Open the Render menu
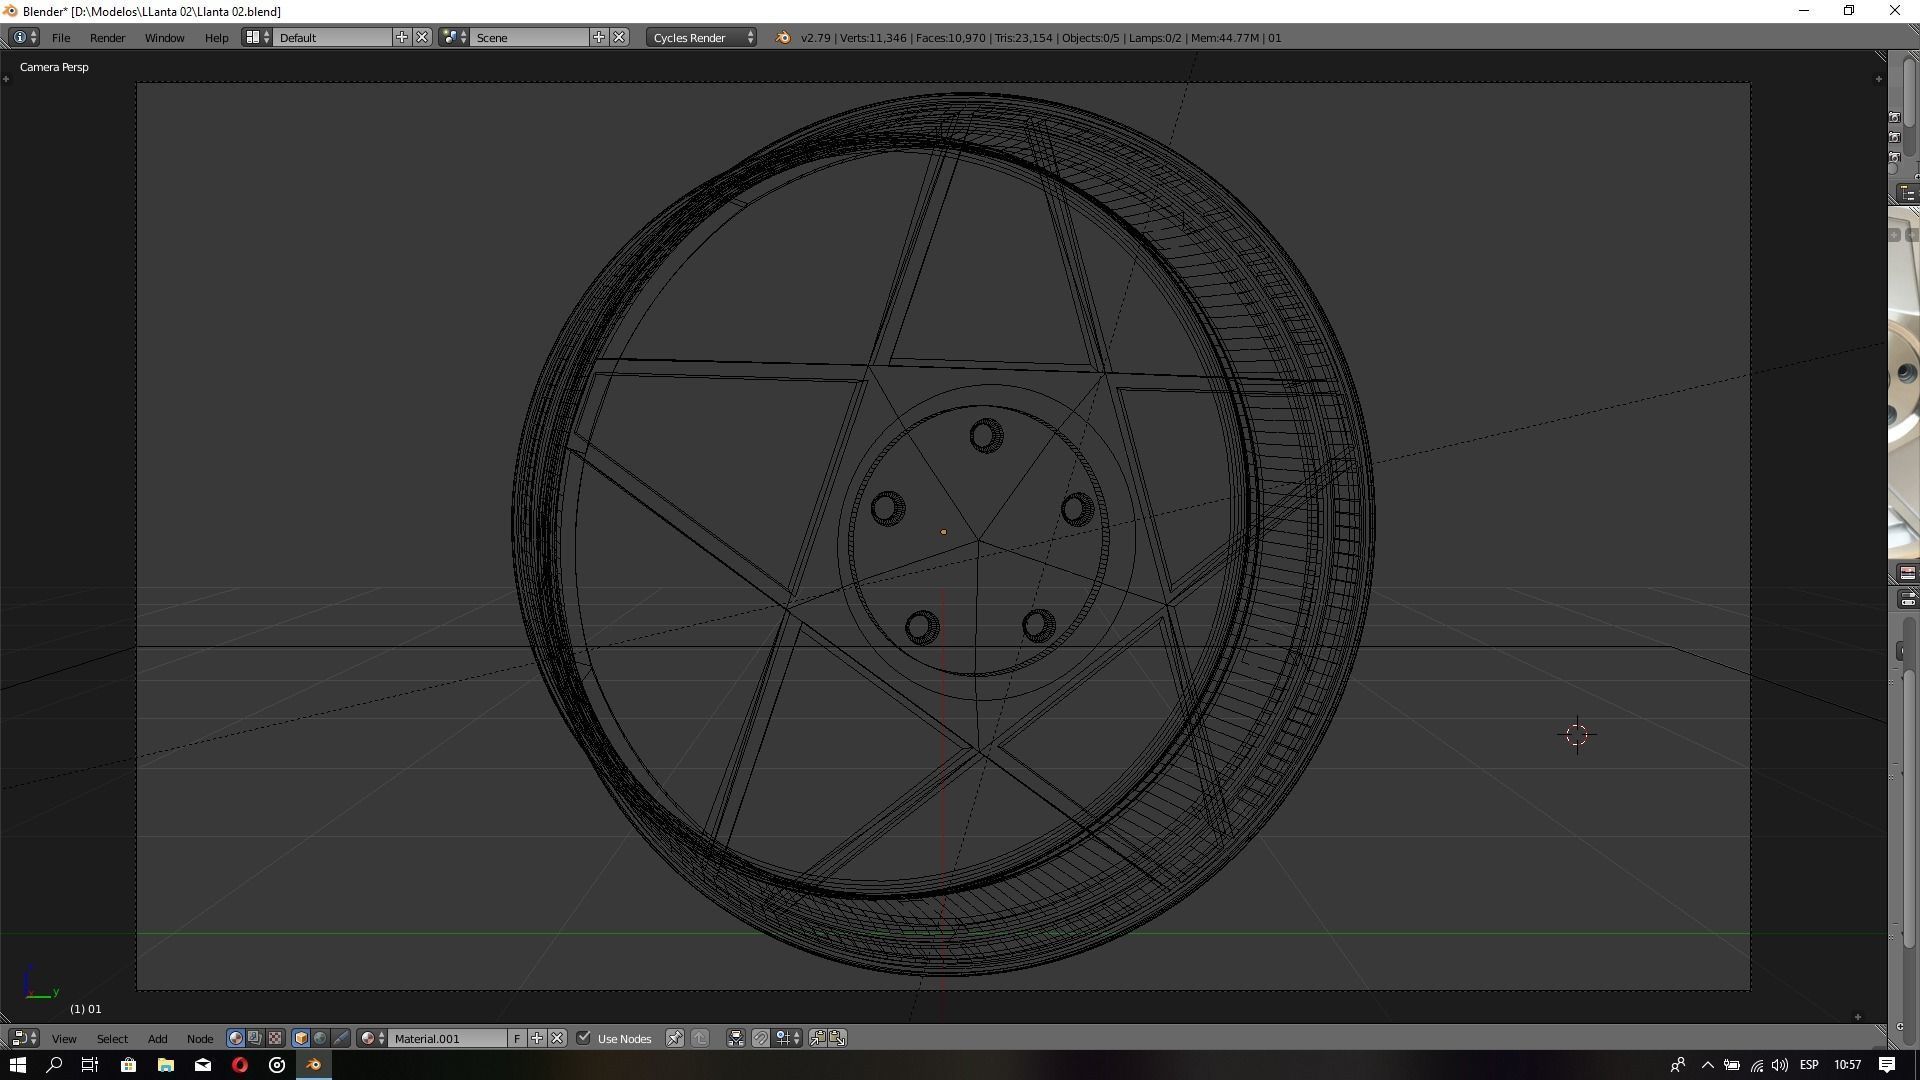This screenshot has height=1080, width=1920. [107, 38]
